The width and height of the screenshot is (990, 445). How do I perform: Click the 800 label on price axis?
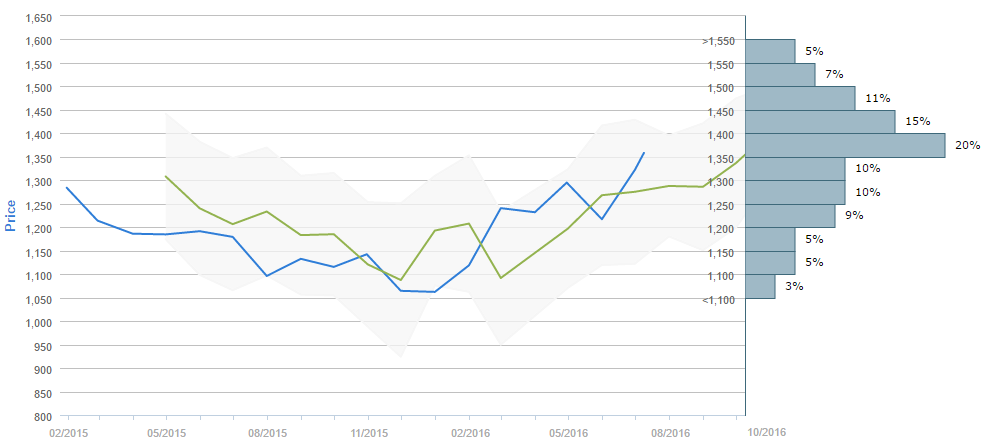44,416
